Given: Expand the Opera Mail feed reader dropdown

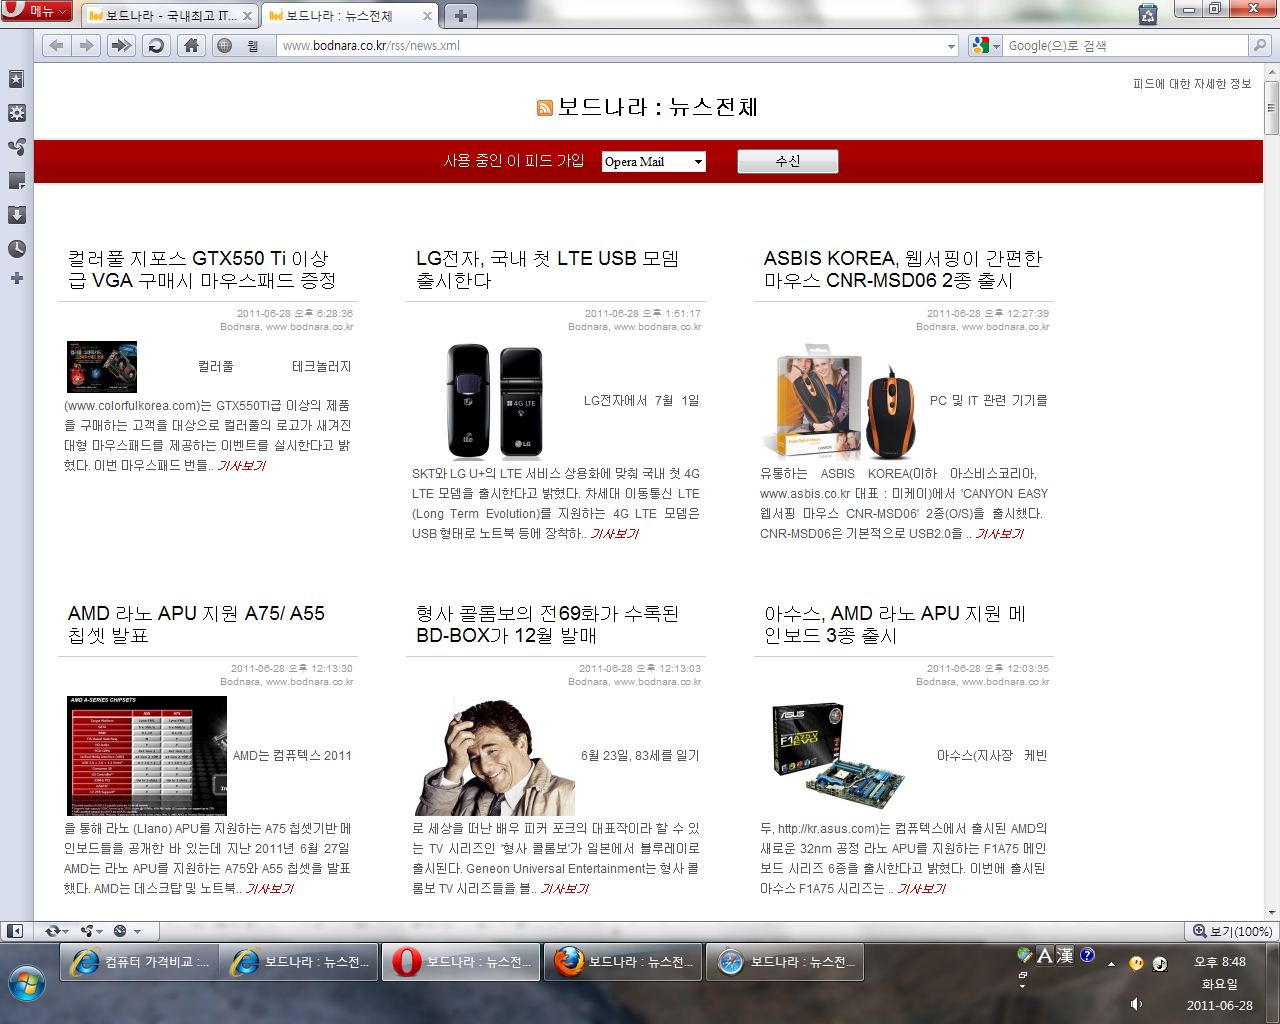Looking at the screenshot, I should point(654,162).
